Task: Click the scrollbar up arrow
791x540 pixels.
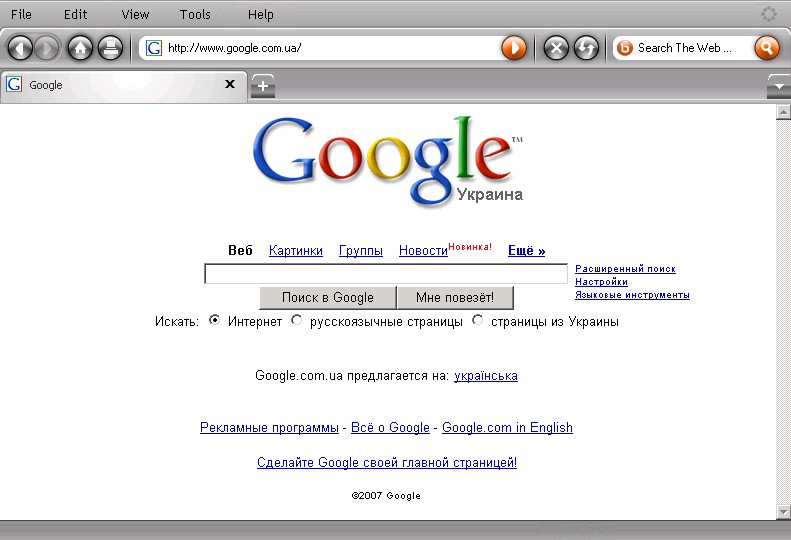Action: point(783,112)
